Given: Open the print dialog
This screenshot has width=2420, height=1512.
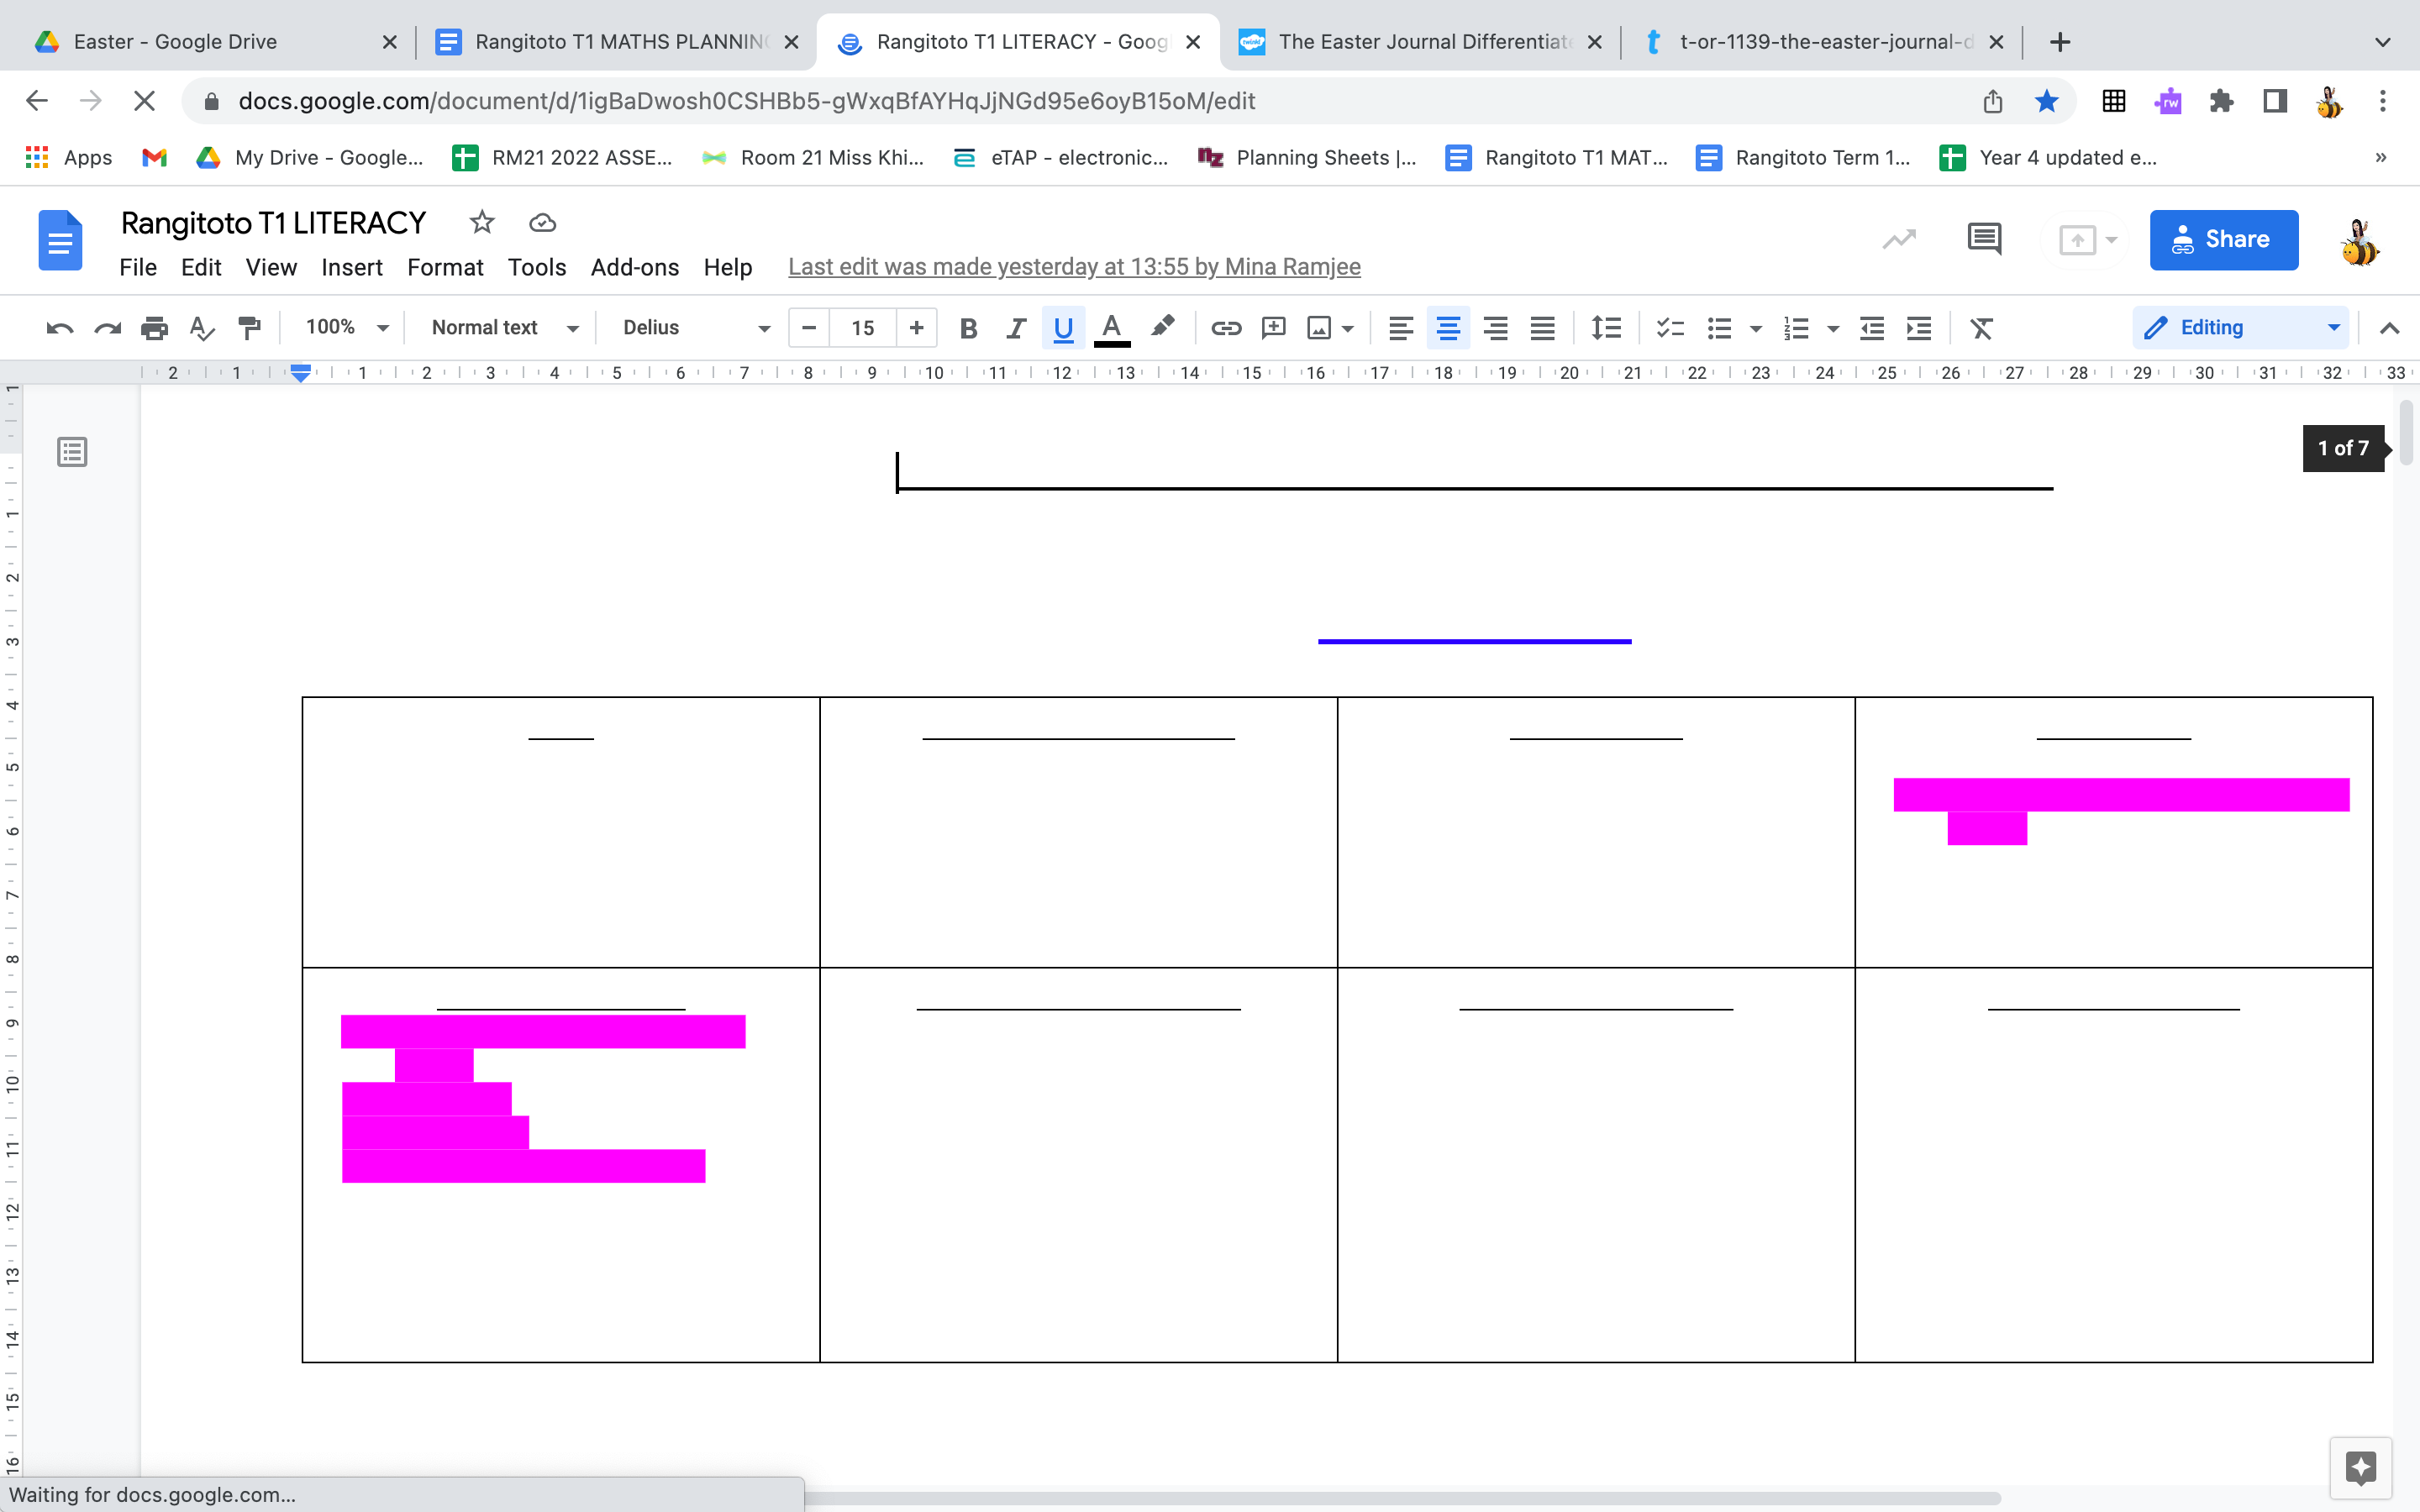Looking at the screenshot, I should coord(155,327).
